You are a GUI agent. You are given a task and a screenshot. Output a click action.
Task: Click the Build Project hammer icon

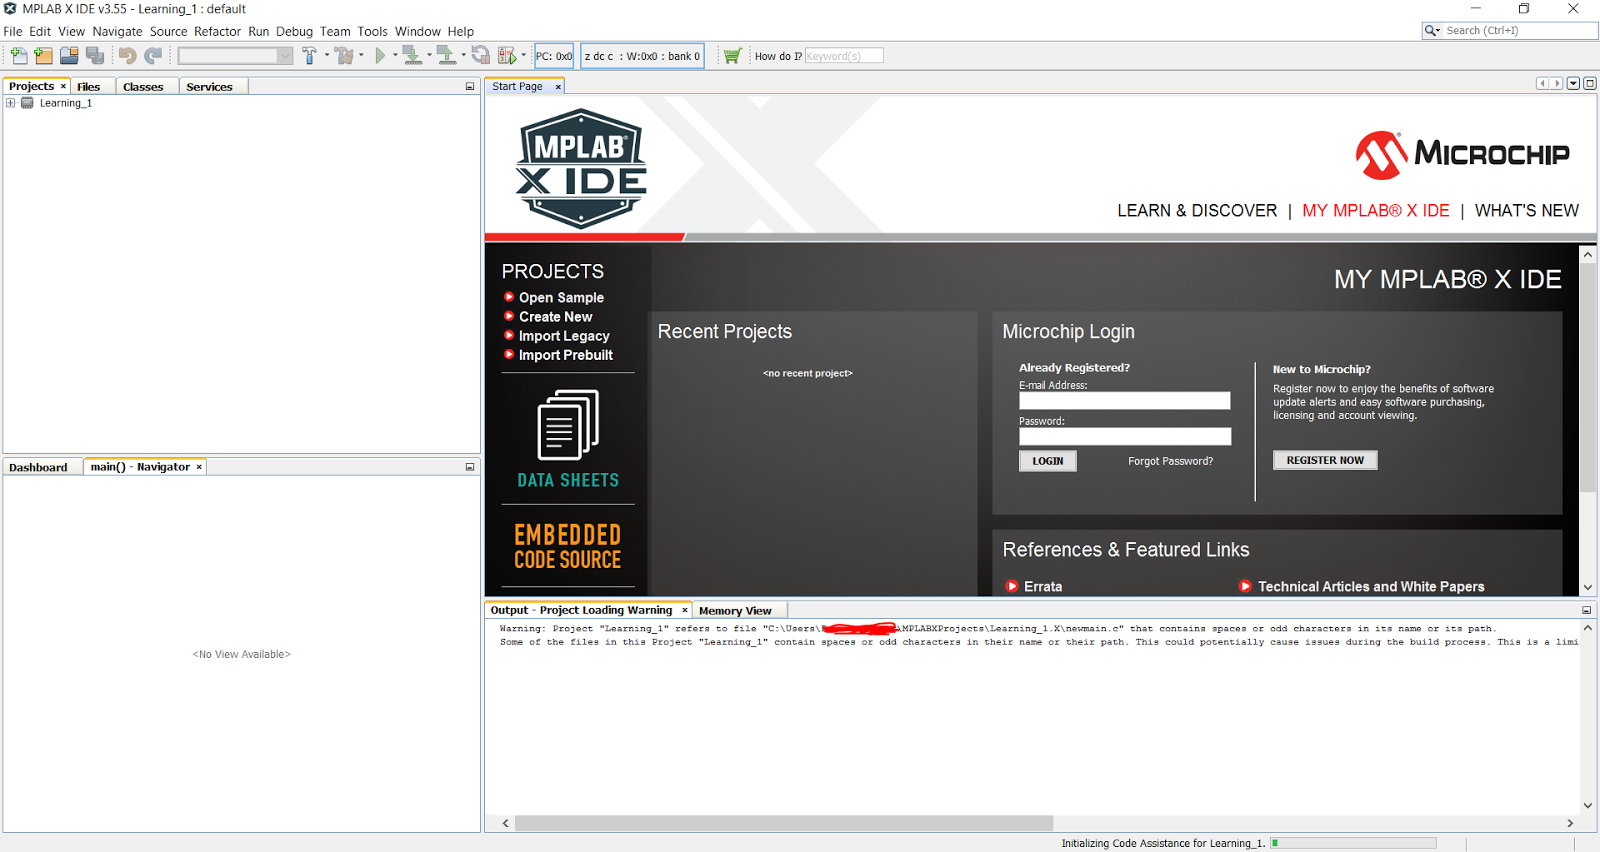tap(310, 56)
